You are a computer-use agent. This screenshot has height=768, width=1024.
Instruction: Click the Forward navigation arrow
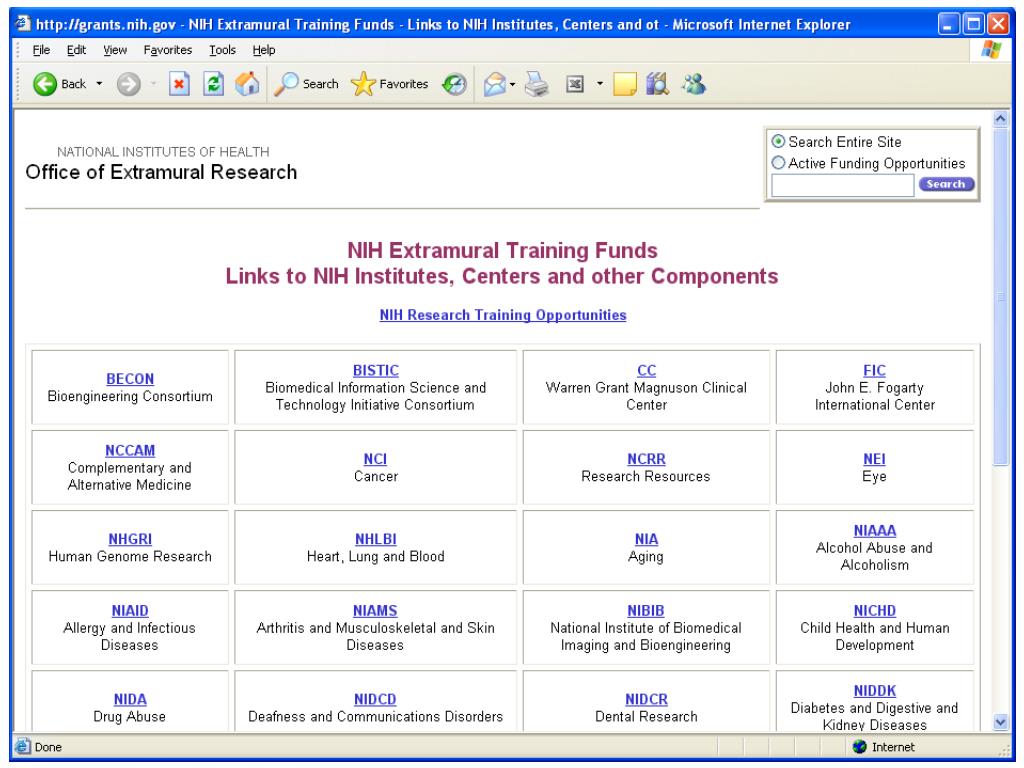(x=129, y=84)
